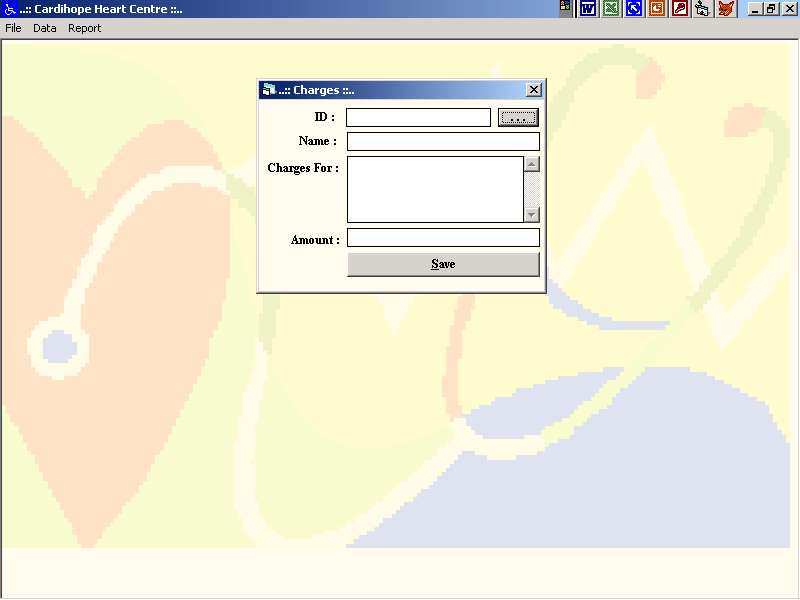
Task: Click the Office shortcut bar control icon
Action: pos(566,8)
